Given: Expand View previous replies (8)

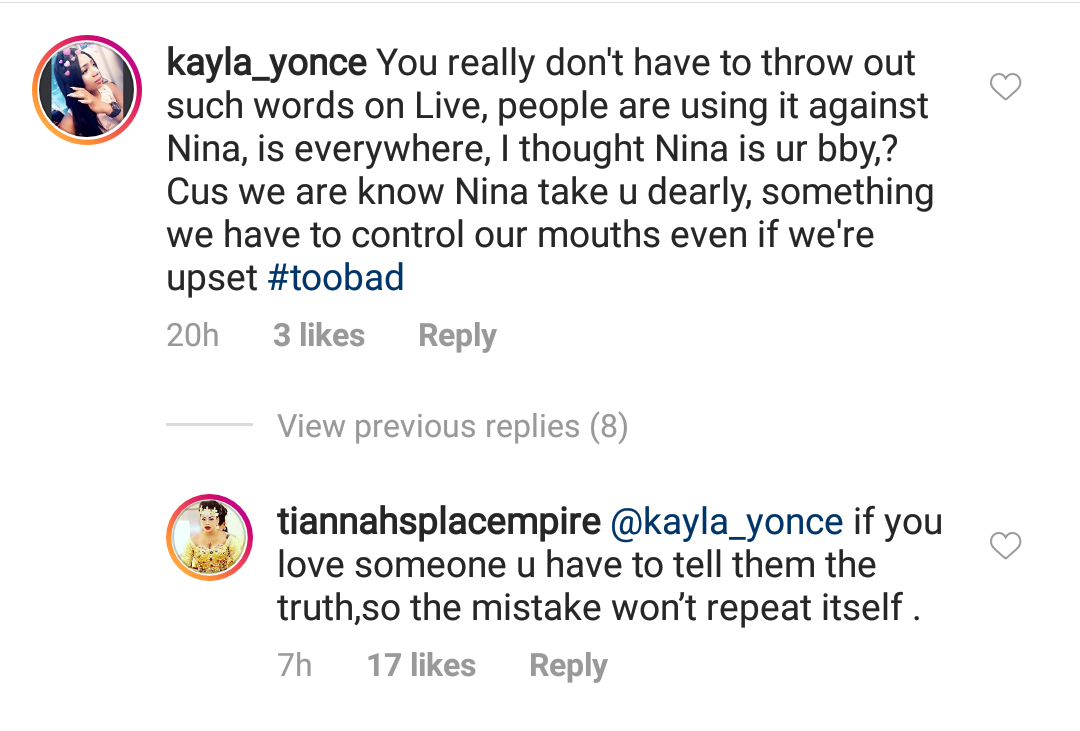Looking at the screenshot, I should (x=452, y=427).
